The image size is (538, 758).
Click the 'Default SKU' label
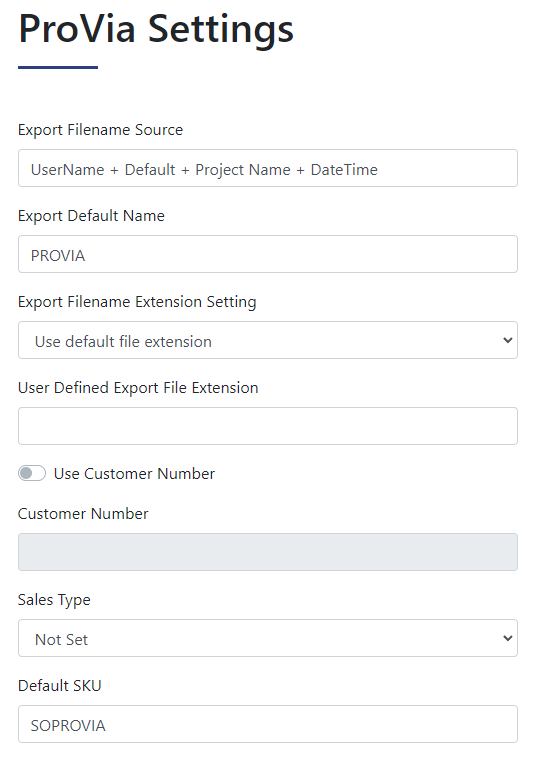pos(60,685)
